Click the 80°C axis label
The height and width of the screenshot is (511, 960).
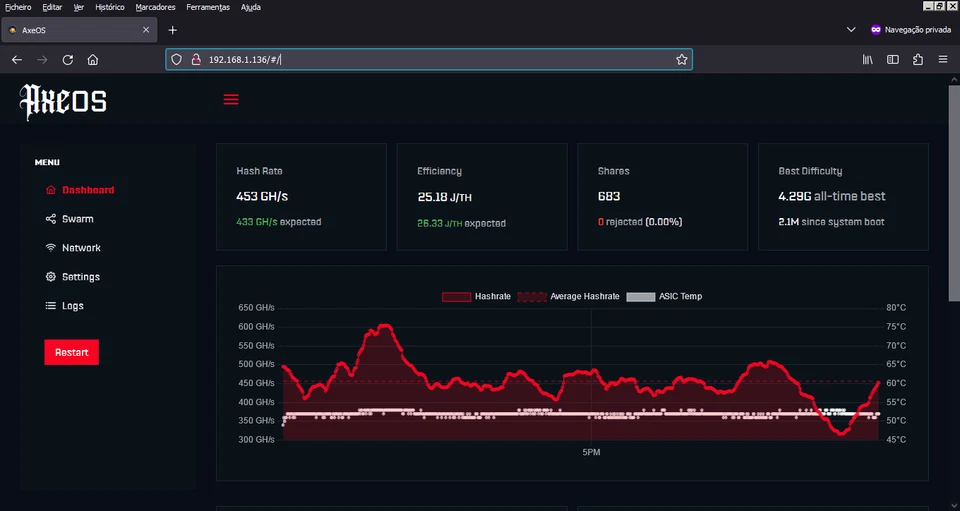tap(896, 308)
